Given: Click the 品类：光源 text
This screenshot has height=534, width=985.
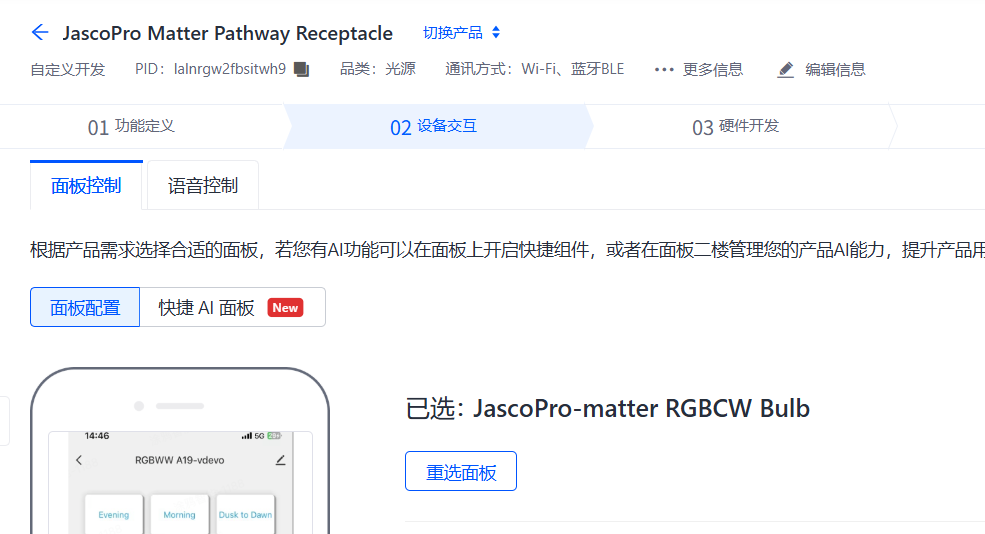Looking at the screenshot, I should 378,69.
